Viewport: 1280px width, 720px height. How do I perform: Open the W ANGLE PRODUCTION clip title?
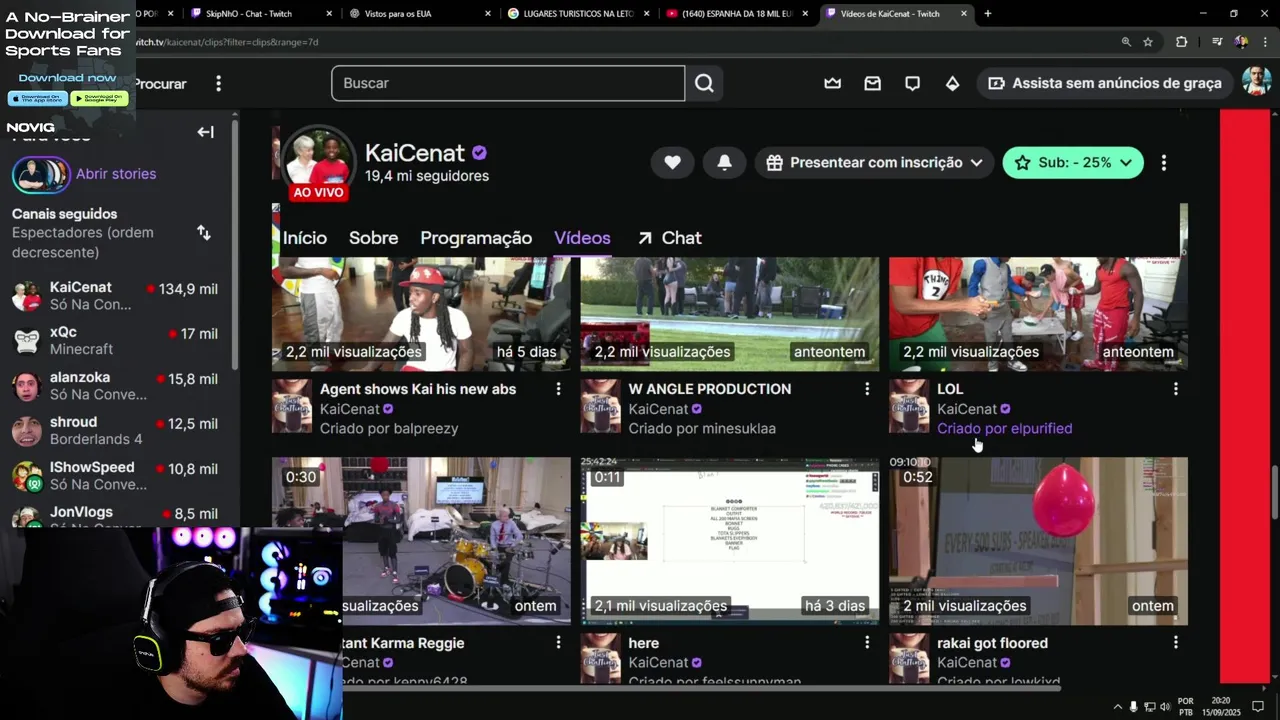coord(709,389)
